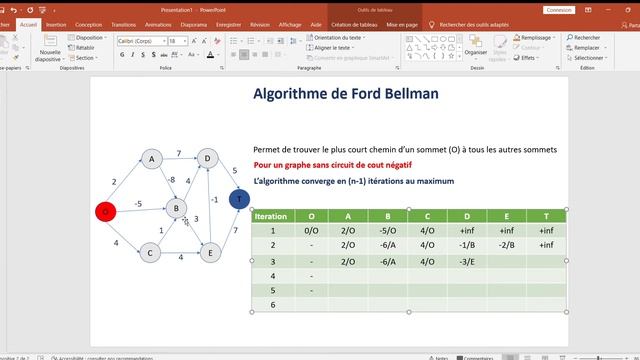Select the red O node in the graph
The width and height of the screenshot is (640, 360).
105,212
